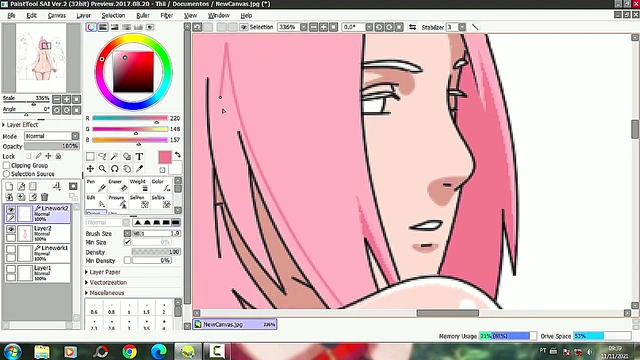Open the Windows Start menu

pyautogui.click(x=12, y=351)
